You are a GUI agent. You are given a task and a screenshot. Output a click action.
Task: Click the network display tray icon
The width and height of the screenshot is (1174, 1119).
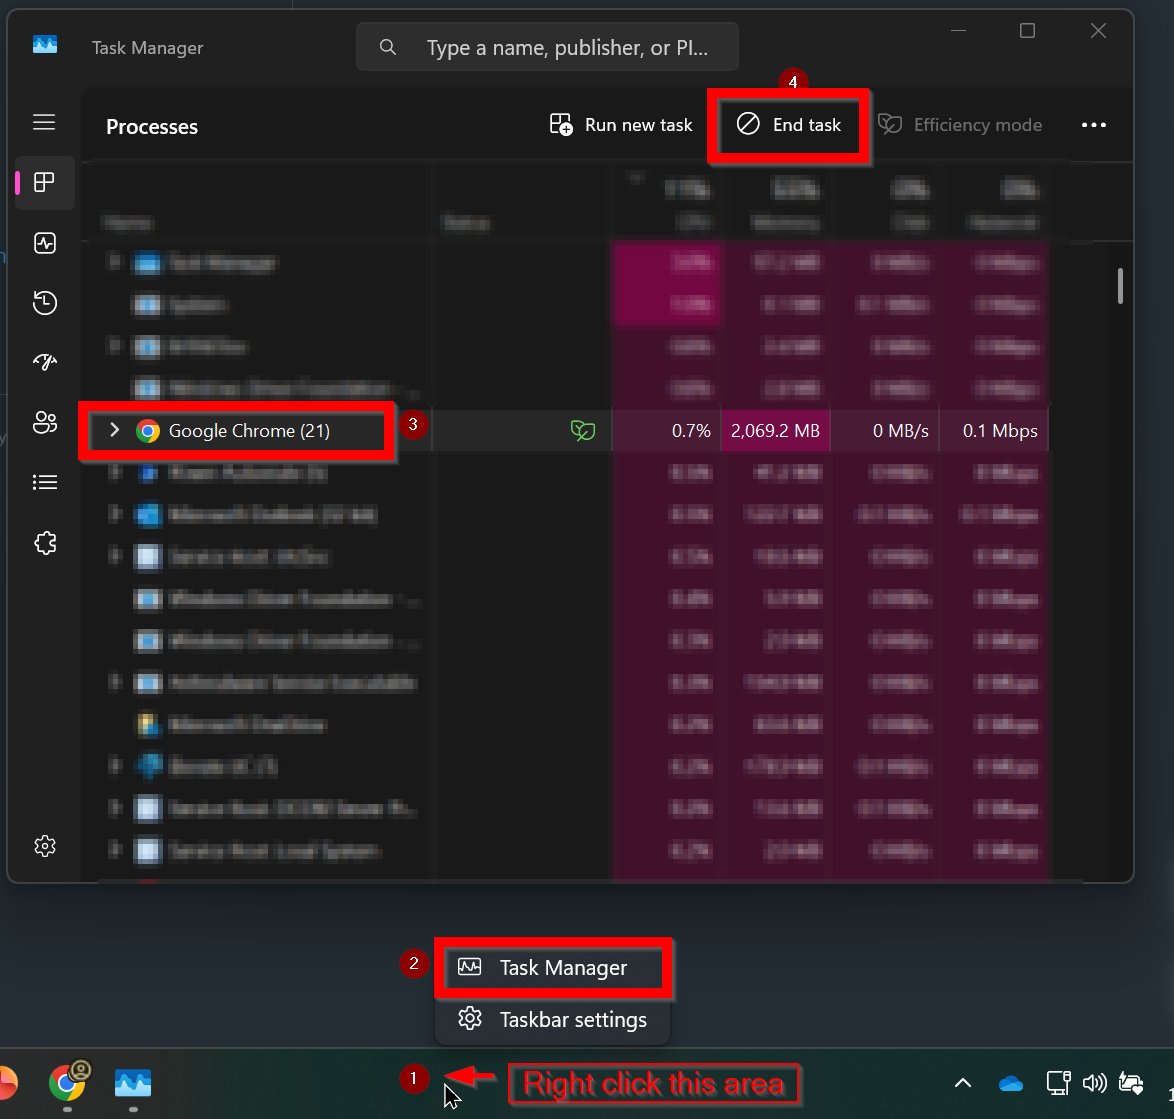pyautogui.click(x=1058, y=1083)
